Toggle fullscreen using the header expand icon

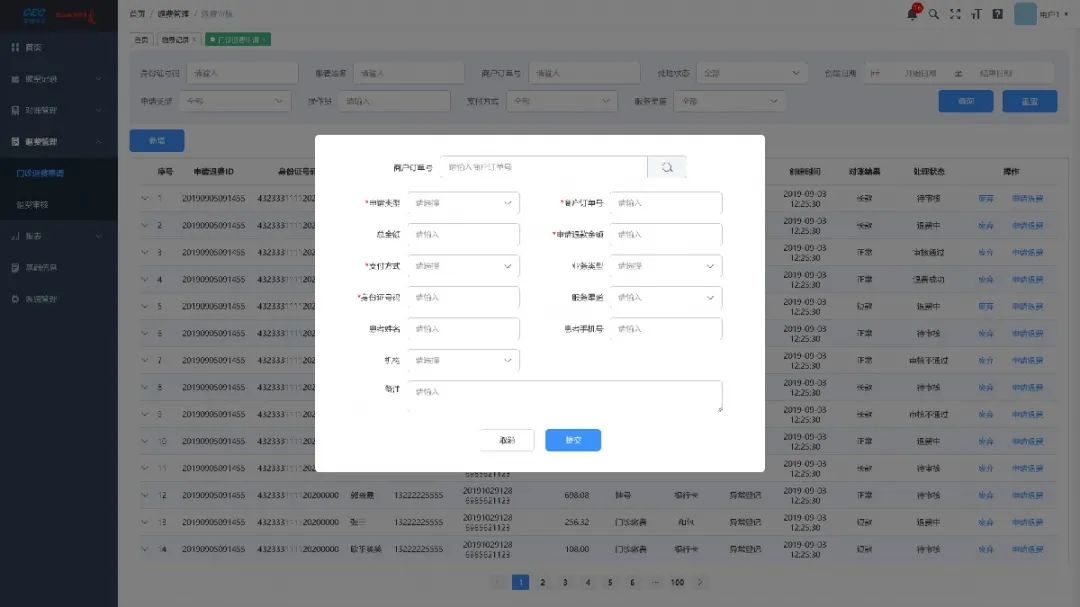click(x=955, y=14)
